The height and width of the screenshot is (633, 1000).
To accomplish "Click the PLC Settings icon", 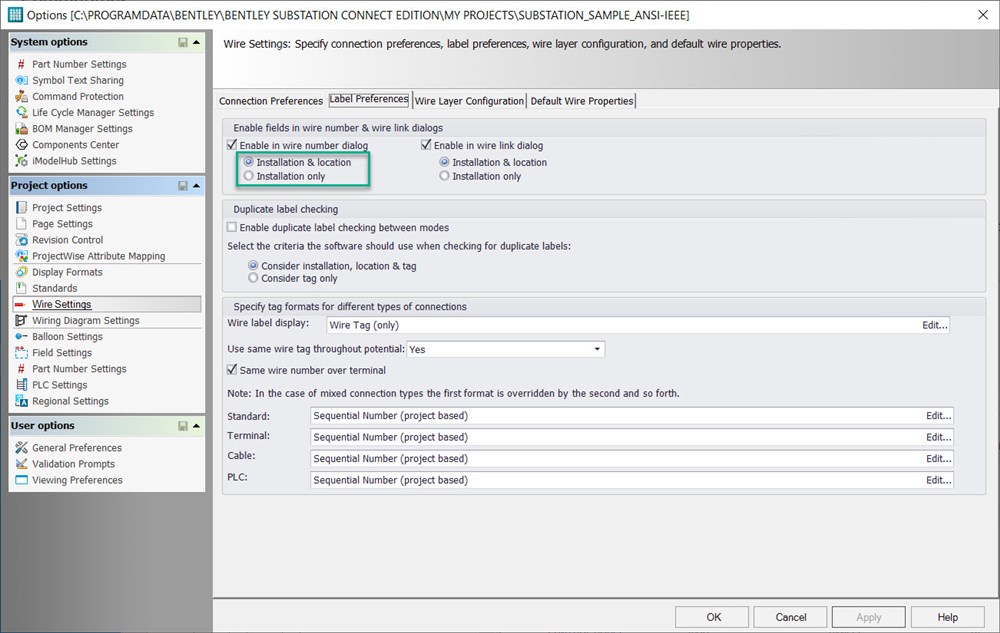I will [21, 385].
